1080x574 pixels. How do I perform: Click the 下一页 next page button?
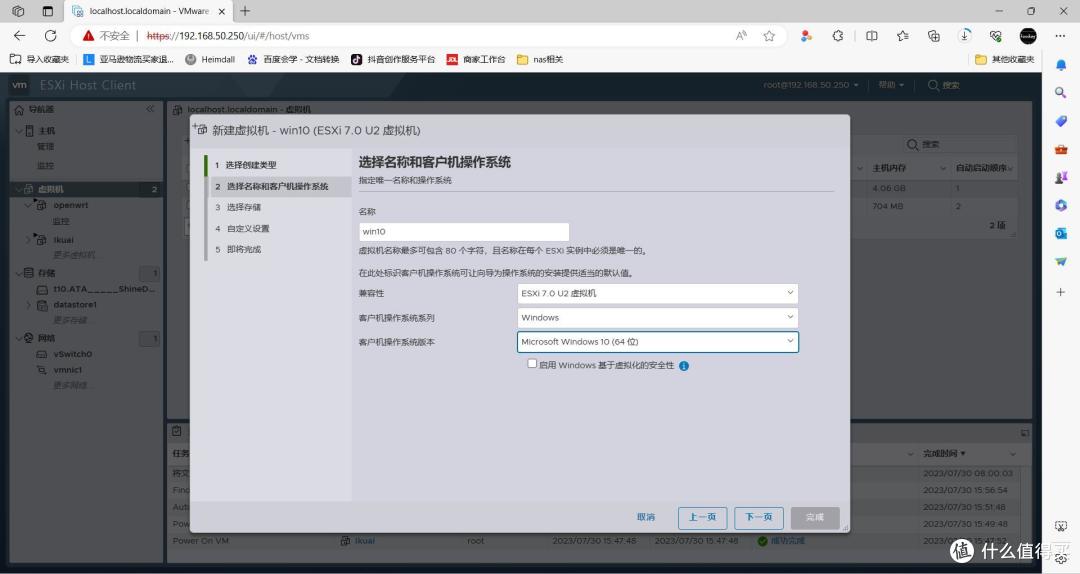(759, 517)
